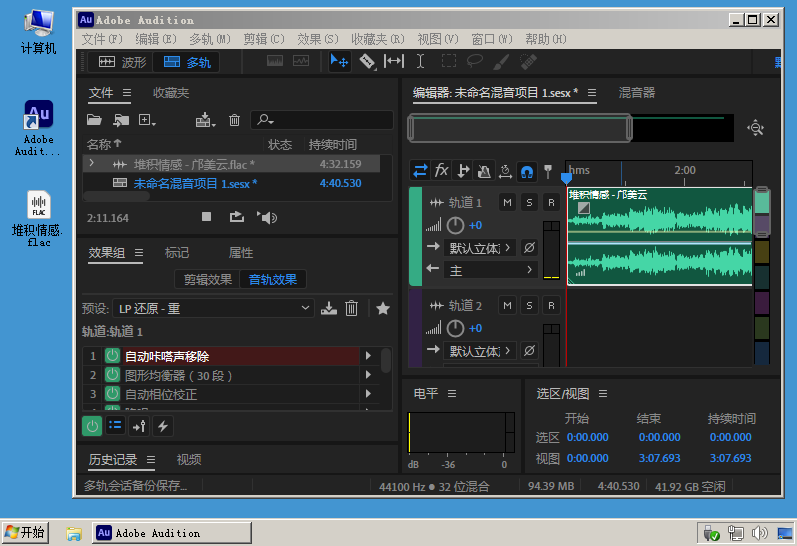Click the Import File icon
The height and width of the screenshot is (546, 797).
point(121,120)
